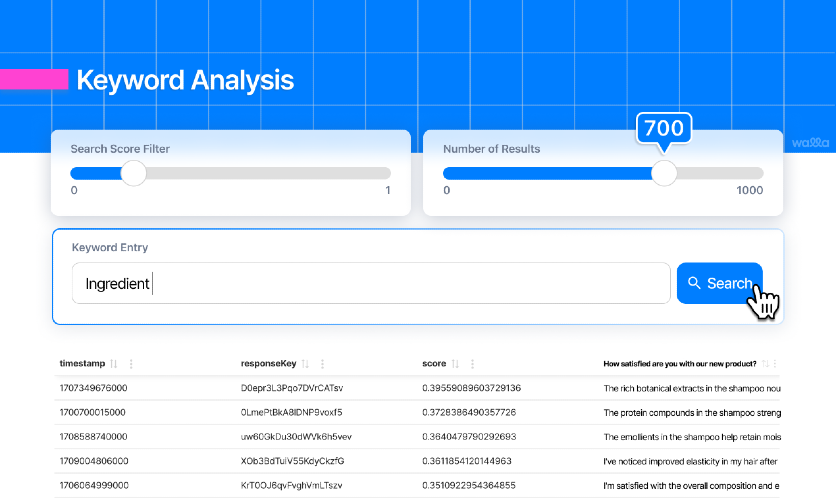Select score value 0.3611854120144963
Screen dimensions: 836x500
click(x=467, y=461)
